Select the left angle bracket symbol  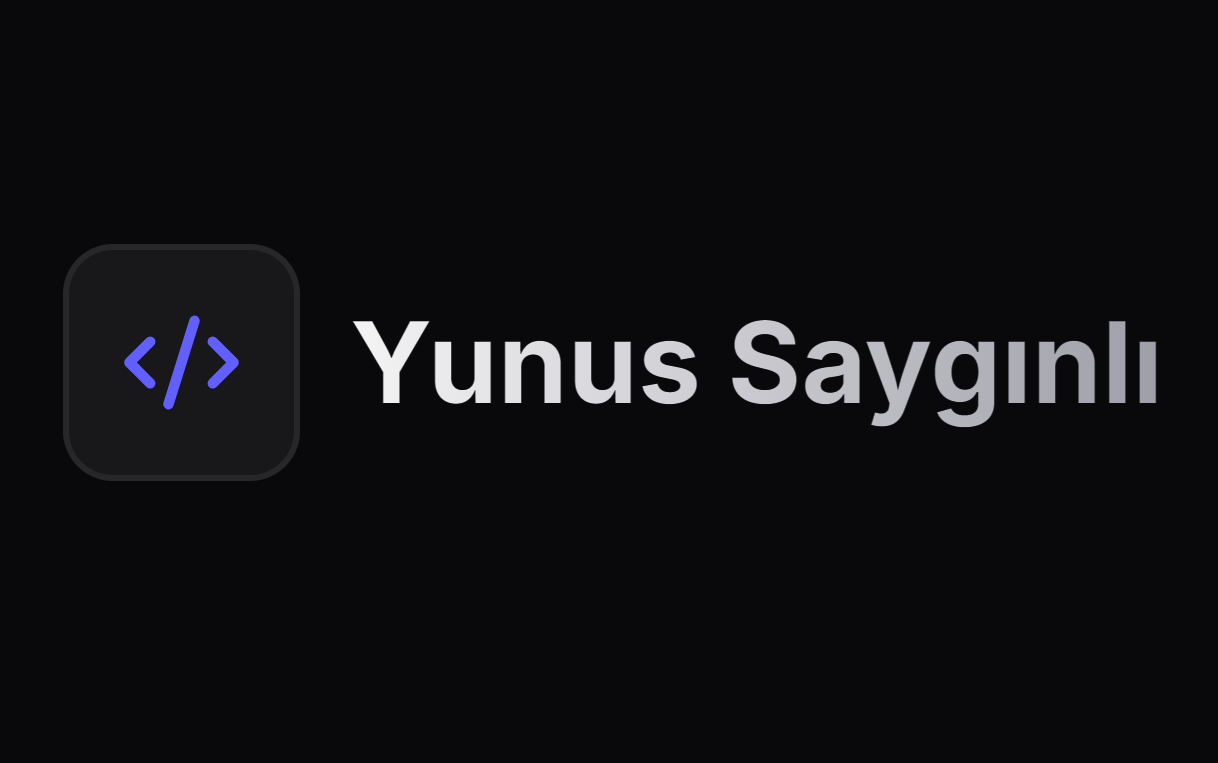tap(139, 362)
